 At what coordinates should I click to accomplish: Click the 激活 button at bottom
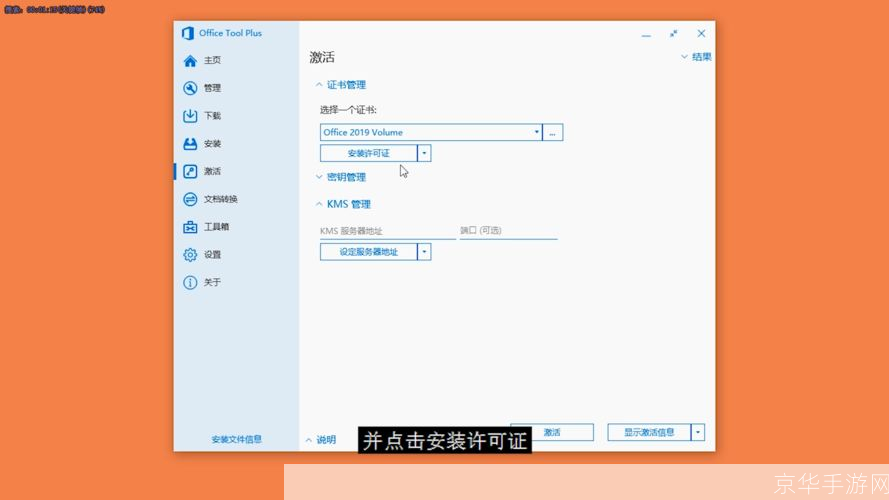coord(552,432)
